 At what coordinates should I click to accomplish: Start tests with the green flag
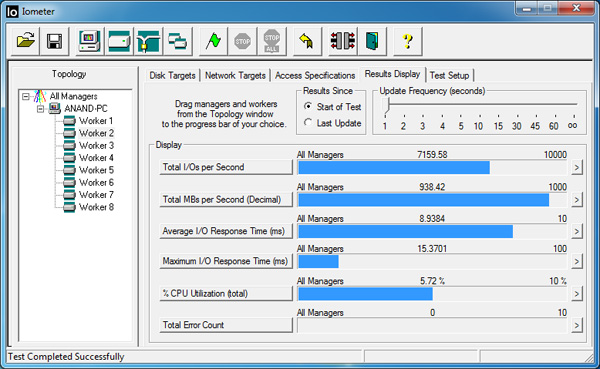click(213, 41)
